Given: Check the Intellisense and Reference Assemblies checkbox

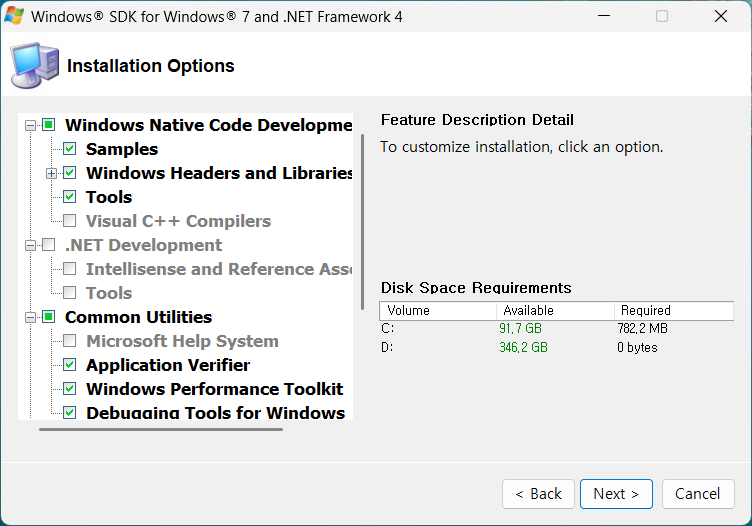Looking at the screenshot, I should click(70, 269).
